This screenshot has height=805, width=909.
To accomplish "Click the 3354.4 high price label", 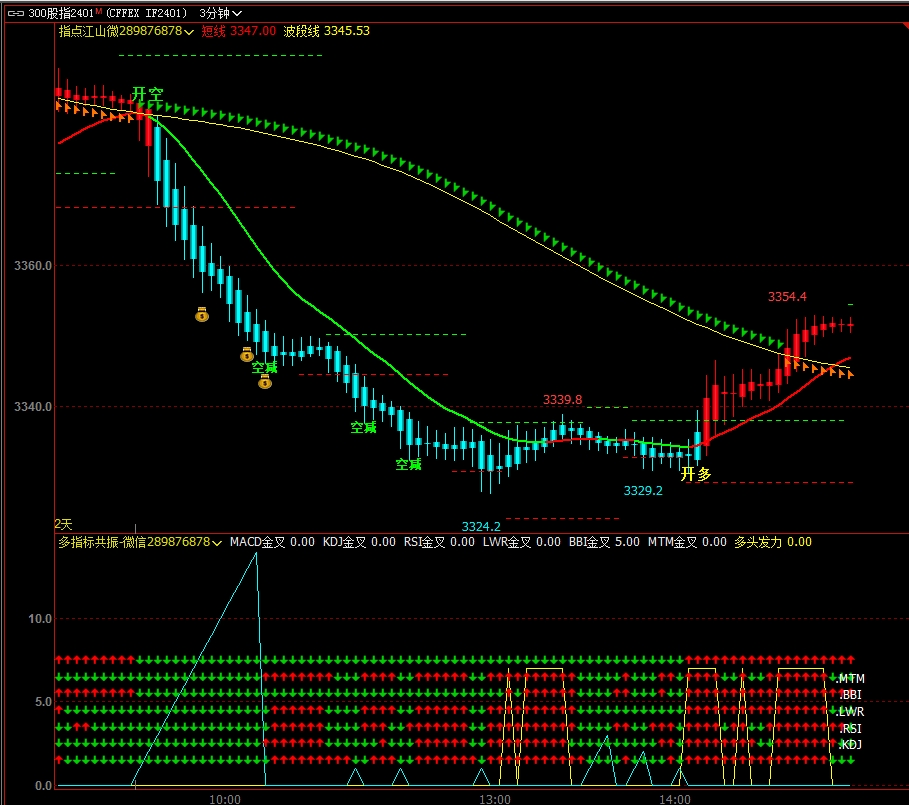I will pyautogui.click(x=787, y=297).
